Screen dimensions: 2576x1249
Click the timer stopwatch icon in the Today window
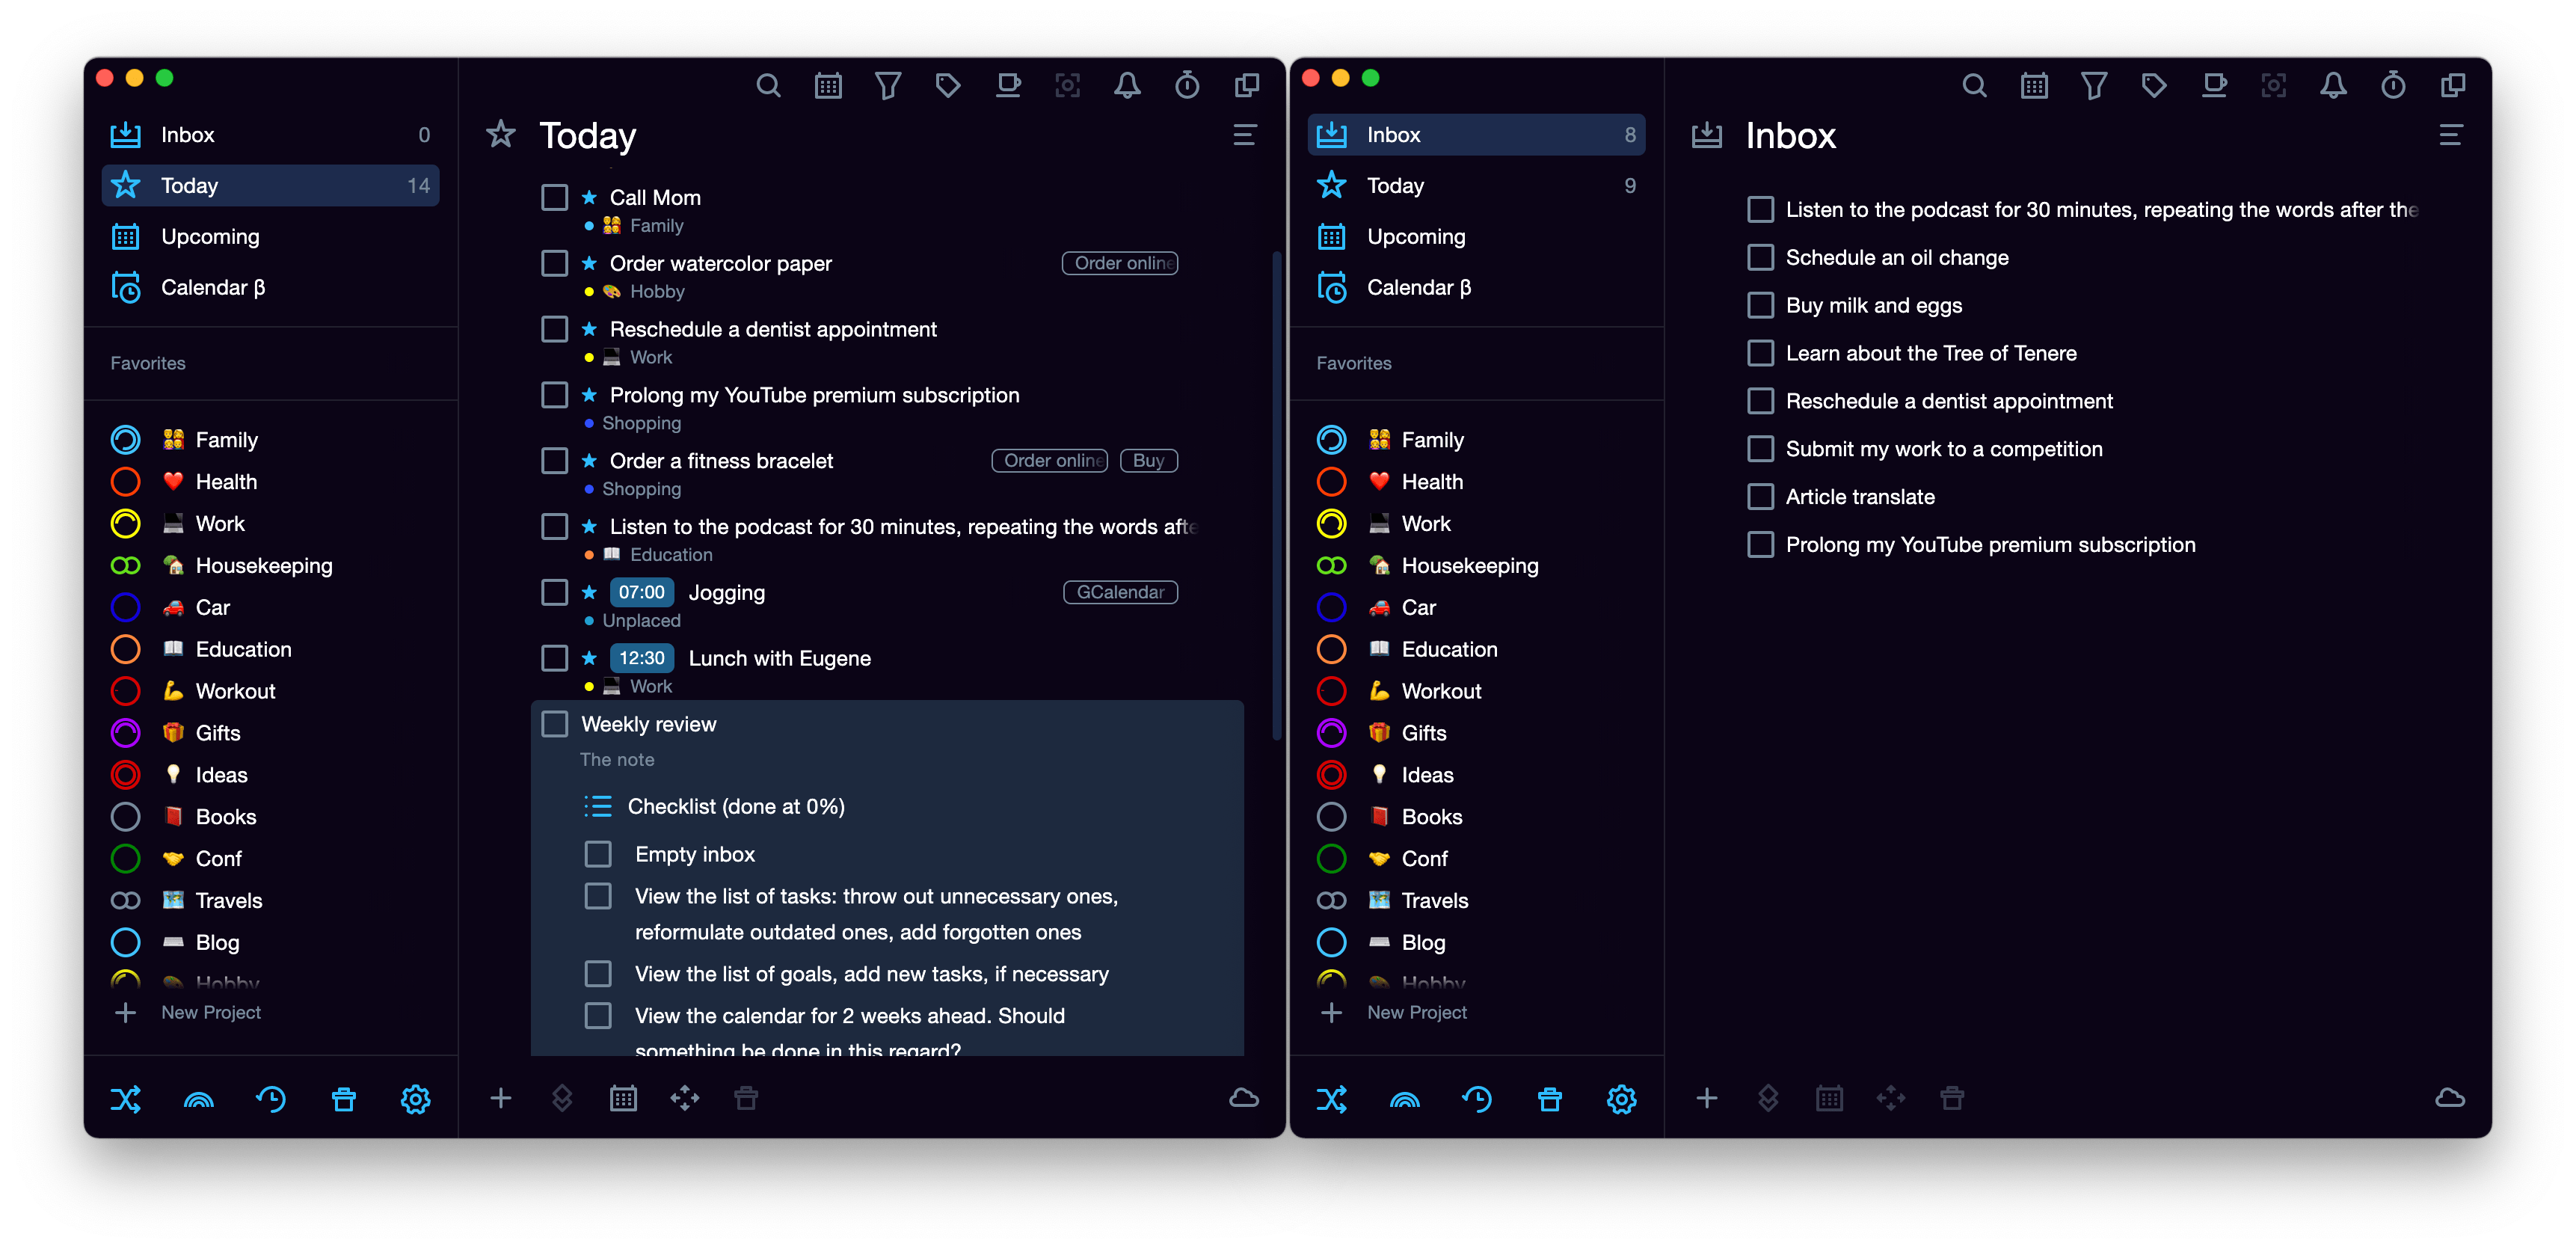click(x=1186, y=86)
